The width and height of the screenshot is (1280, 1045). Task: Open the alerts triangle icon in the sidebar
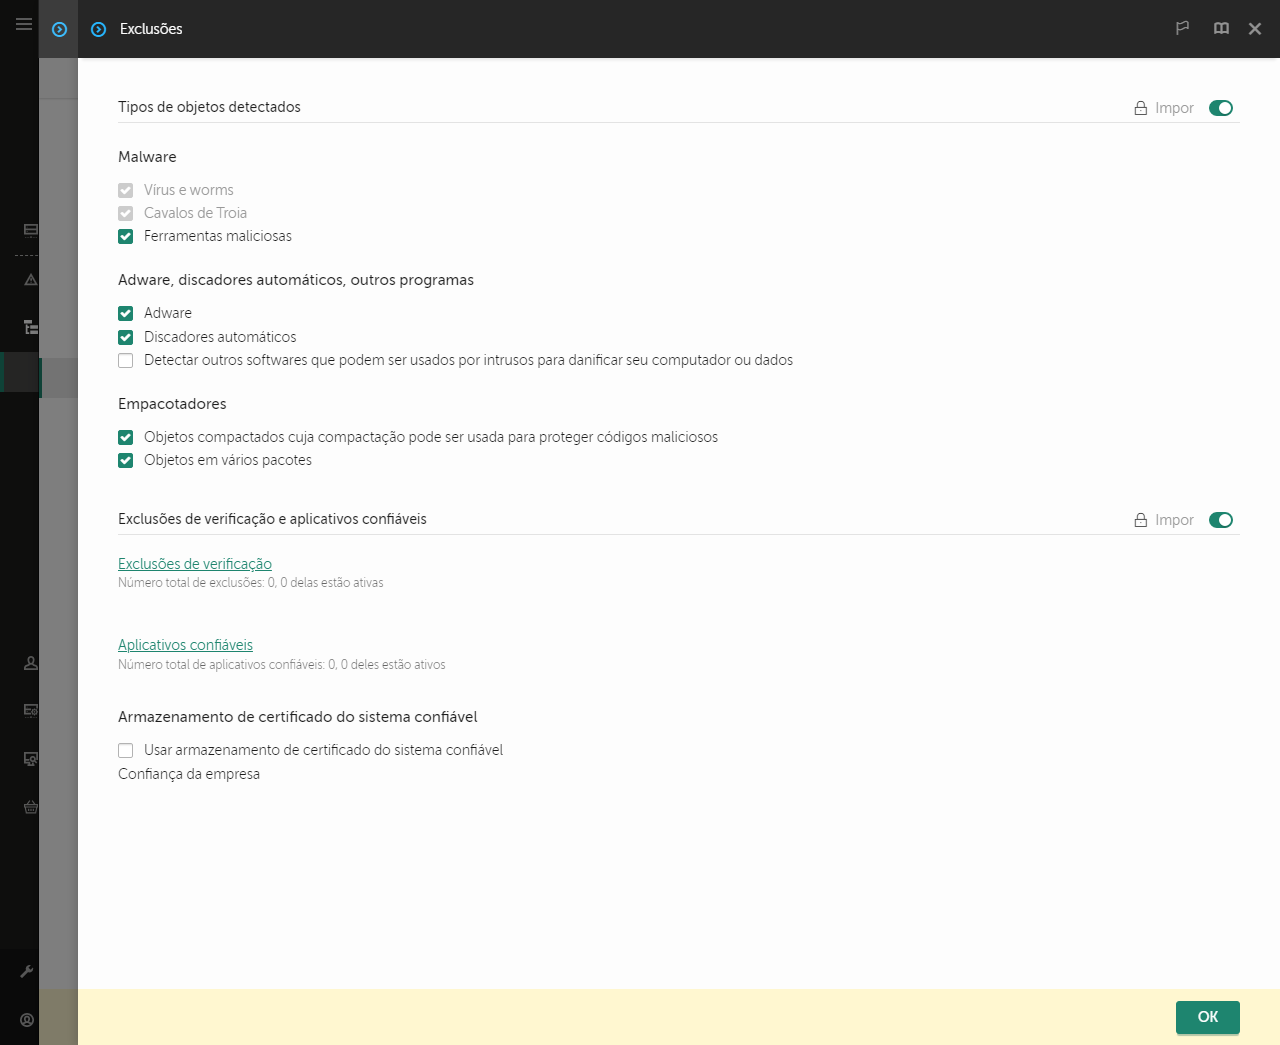tap(30, 279)
